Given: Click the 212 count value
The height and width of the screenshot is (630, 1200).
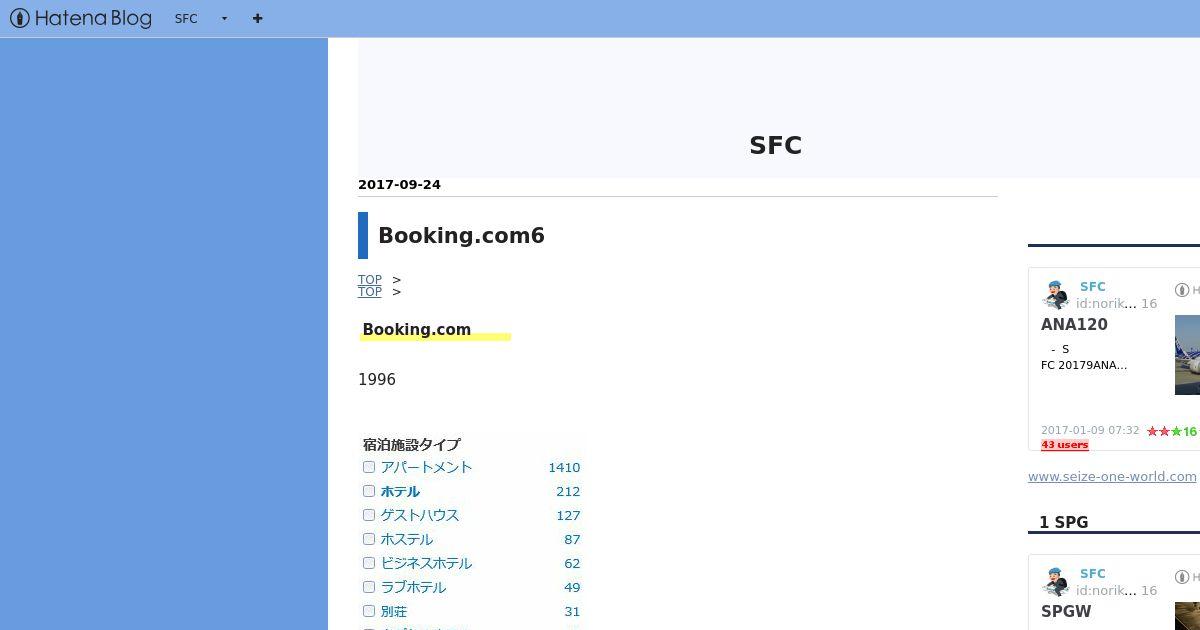Looking at the screenshot, I should click(x=568, y=491).
